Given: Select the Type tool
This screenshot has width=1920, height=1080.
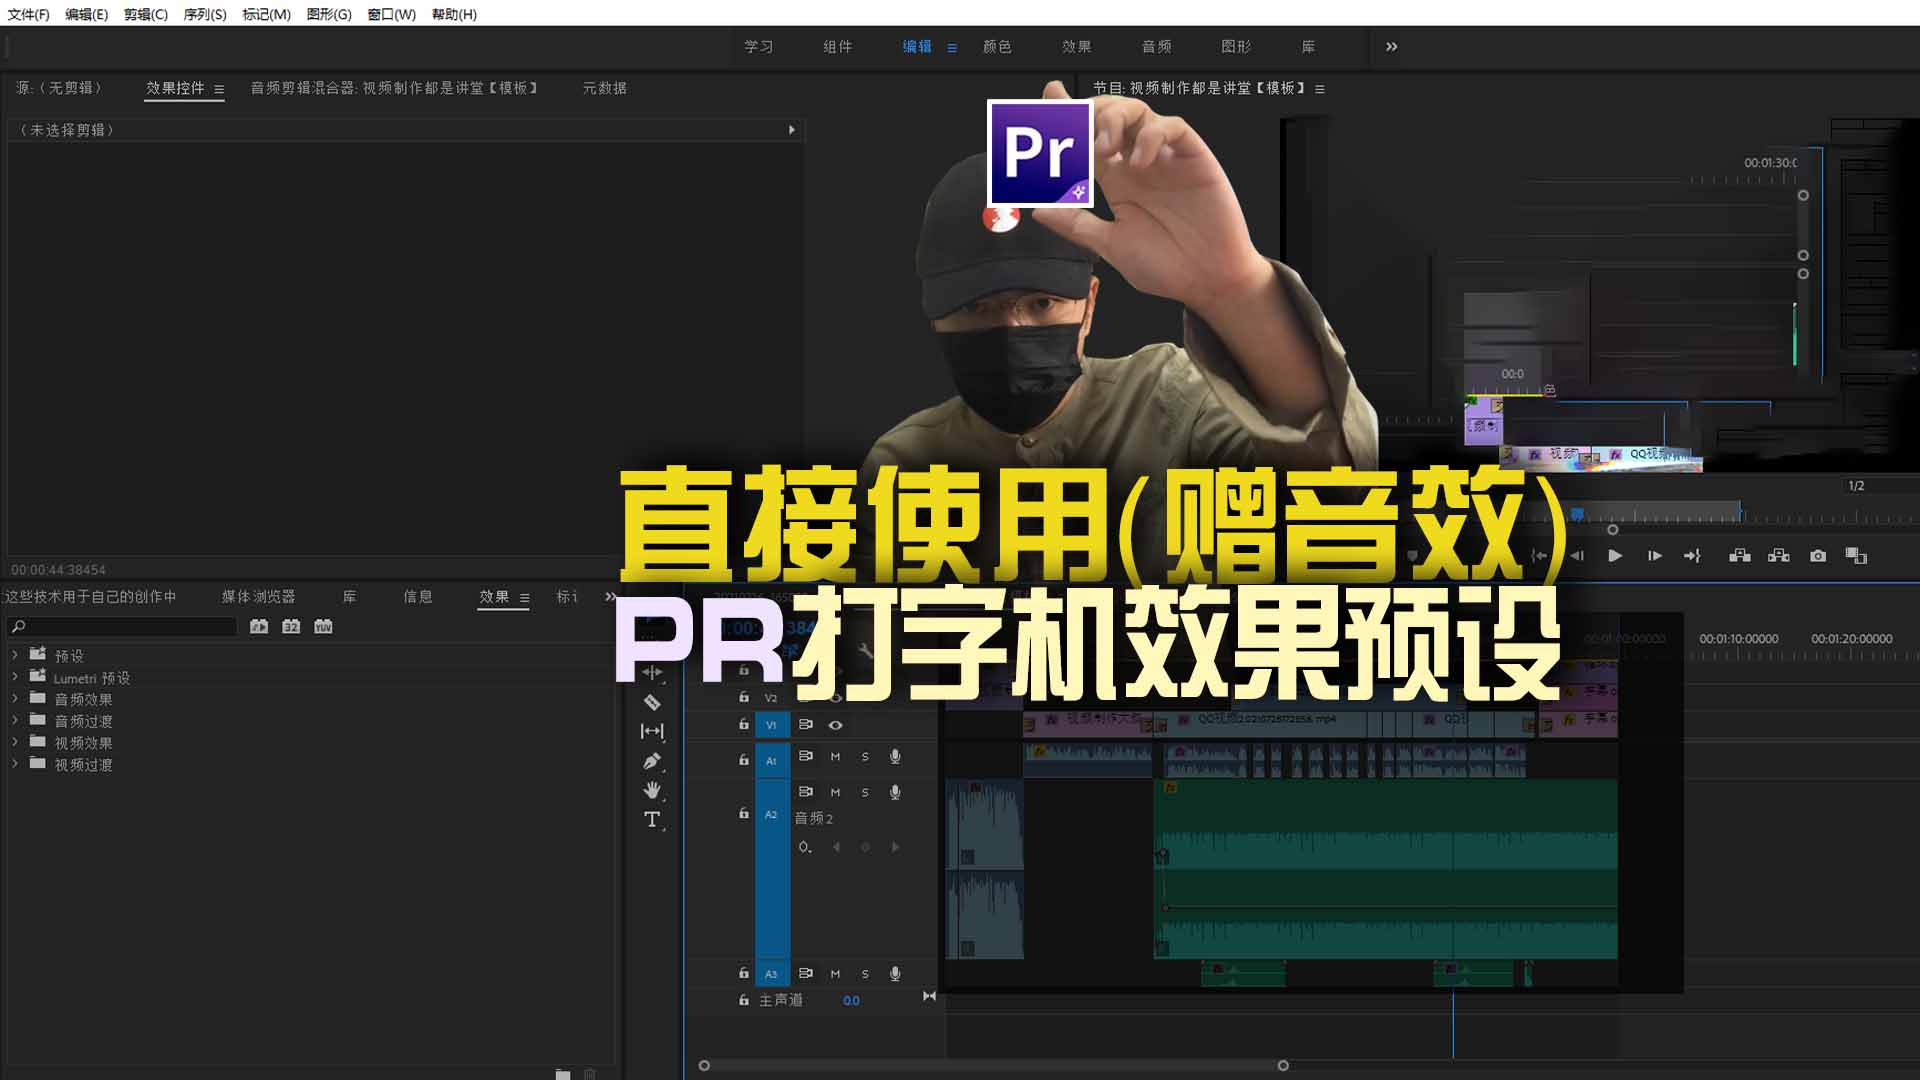Looking at the screenshot, I should (x=652, y=818).
